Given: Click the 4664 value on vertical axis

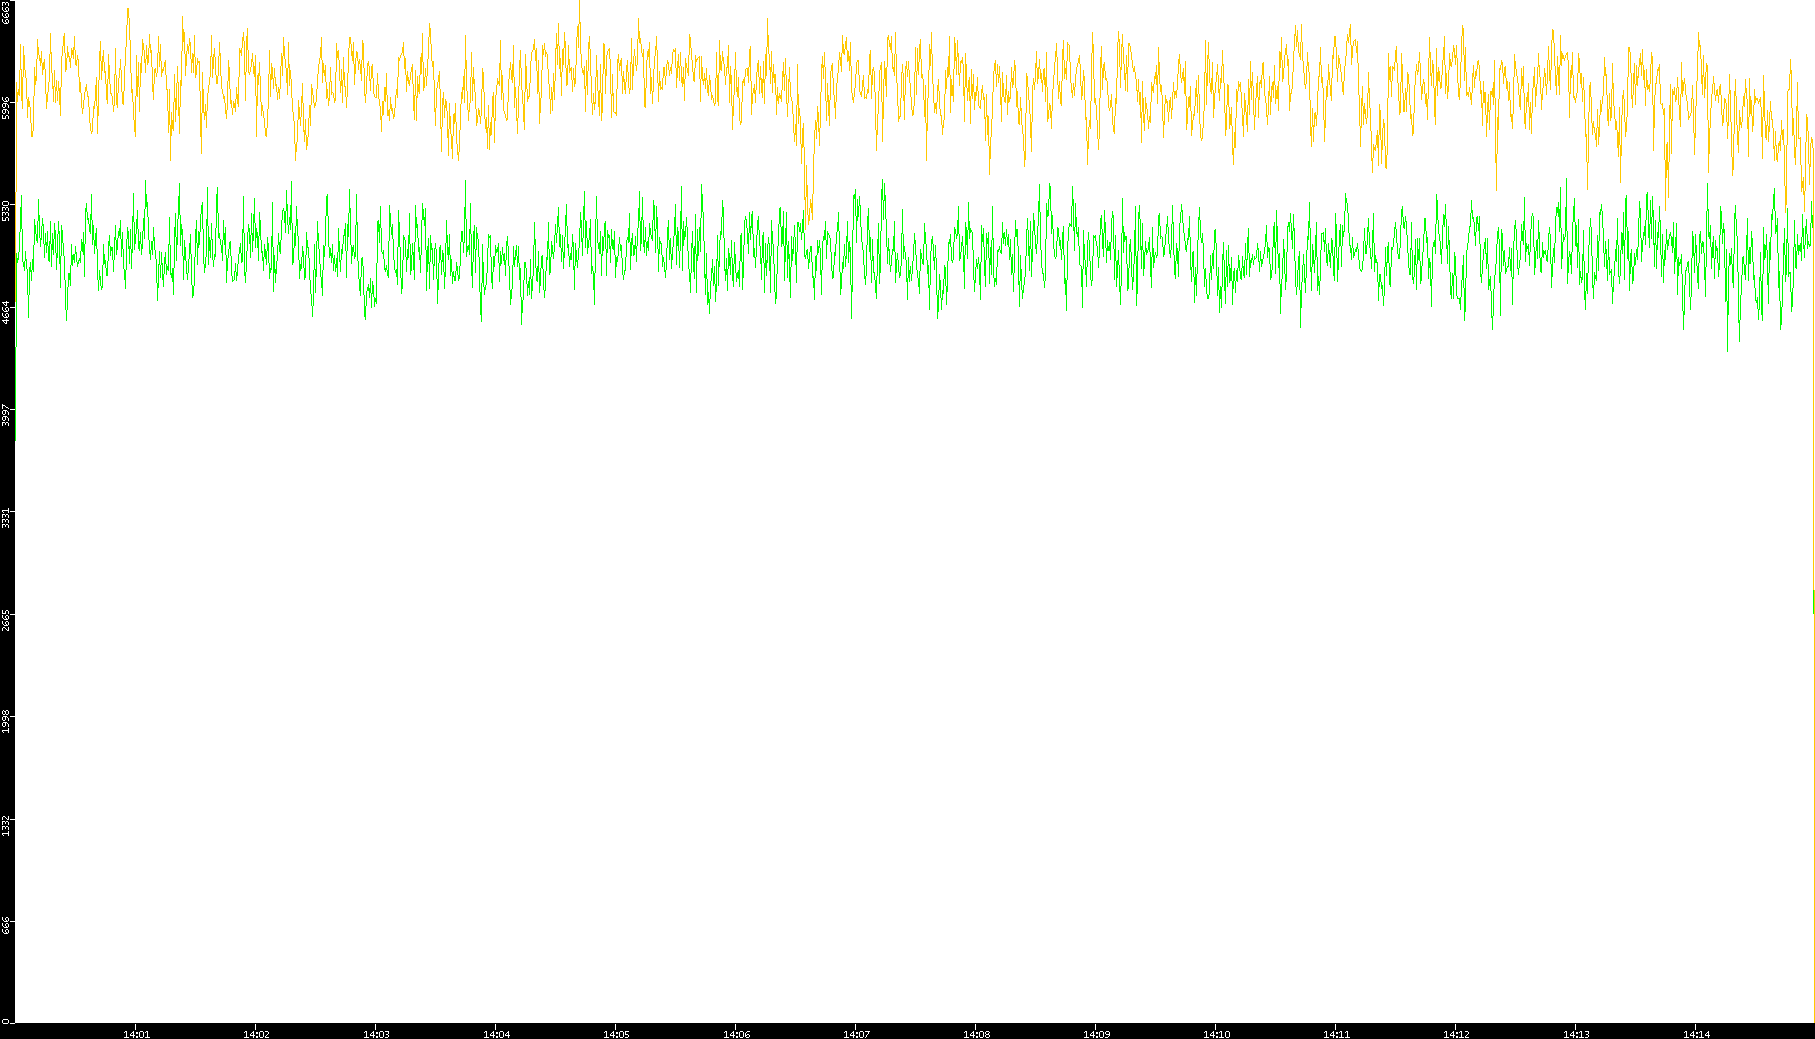Looking at the screenshot, I should 6,312.
